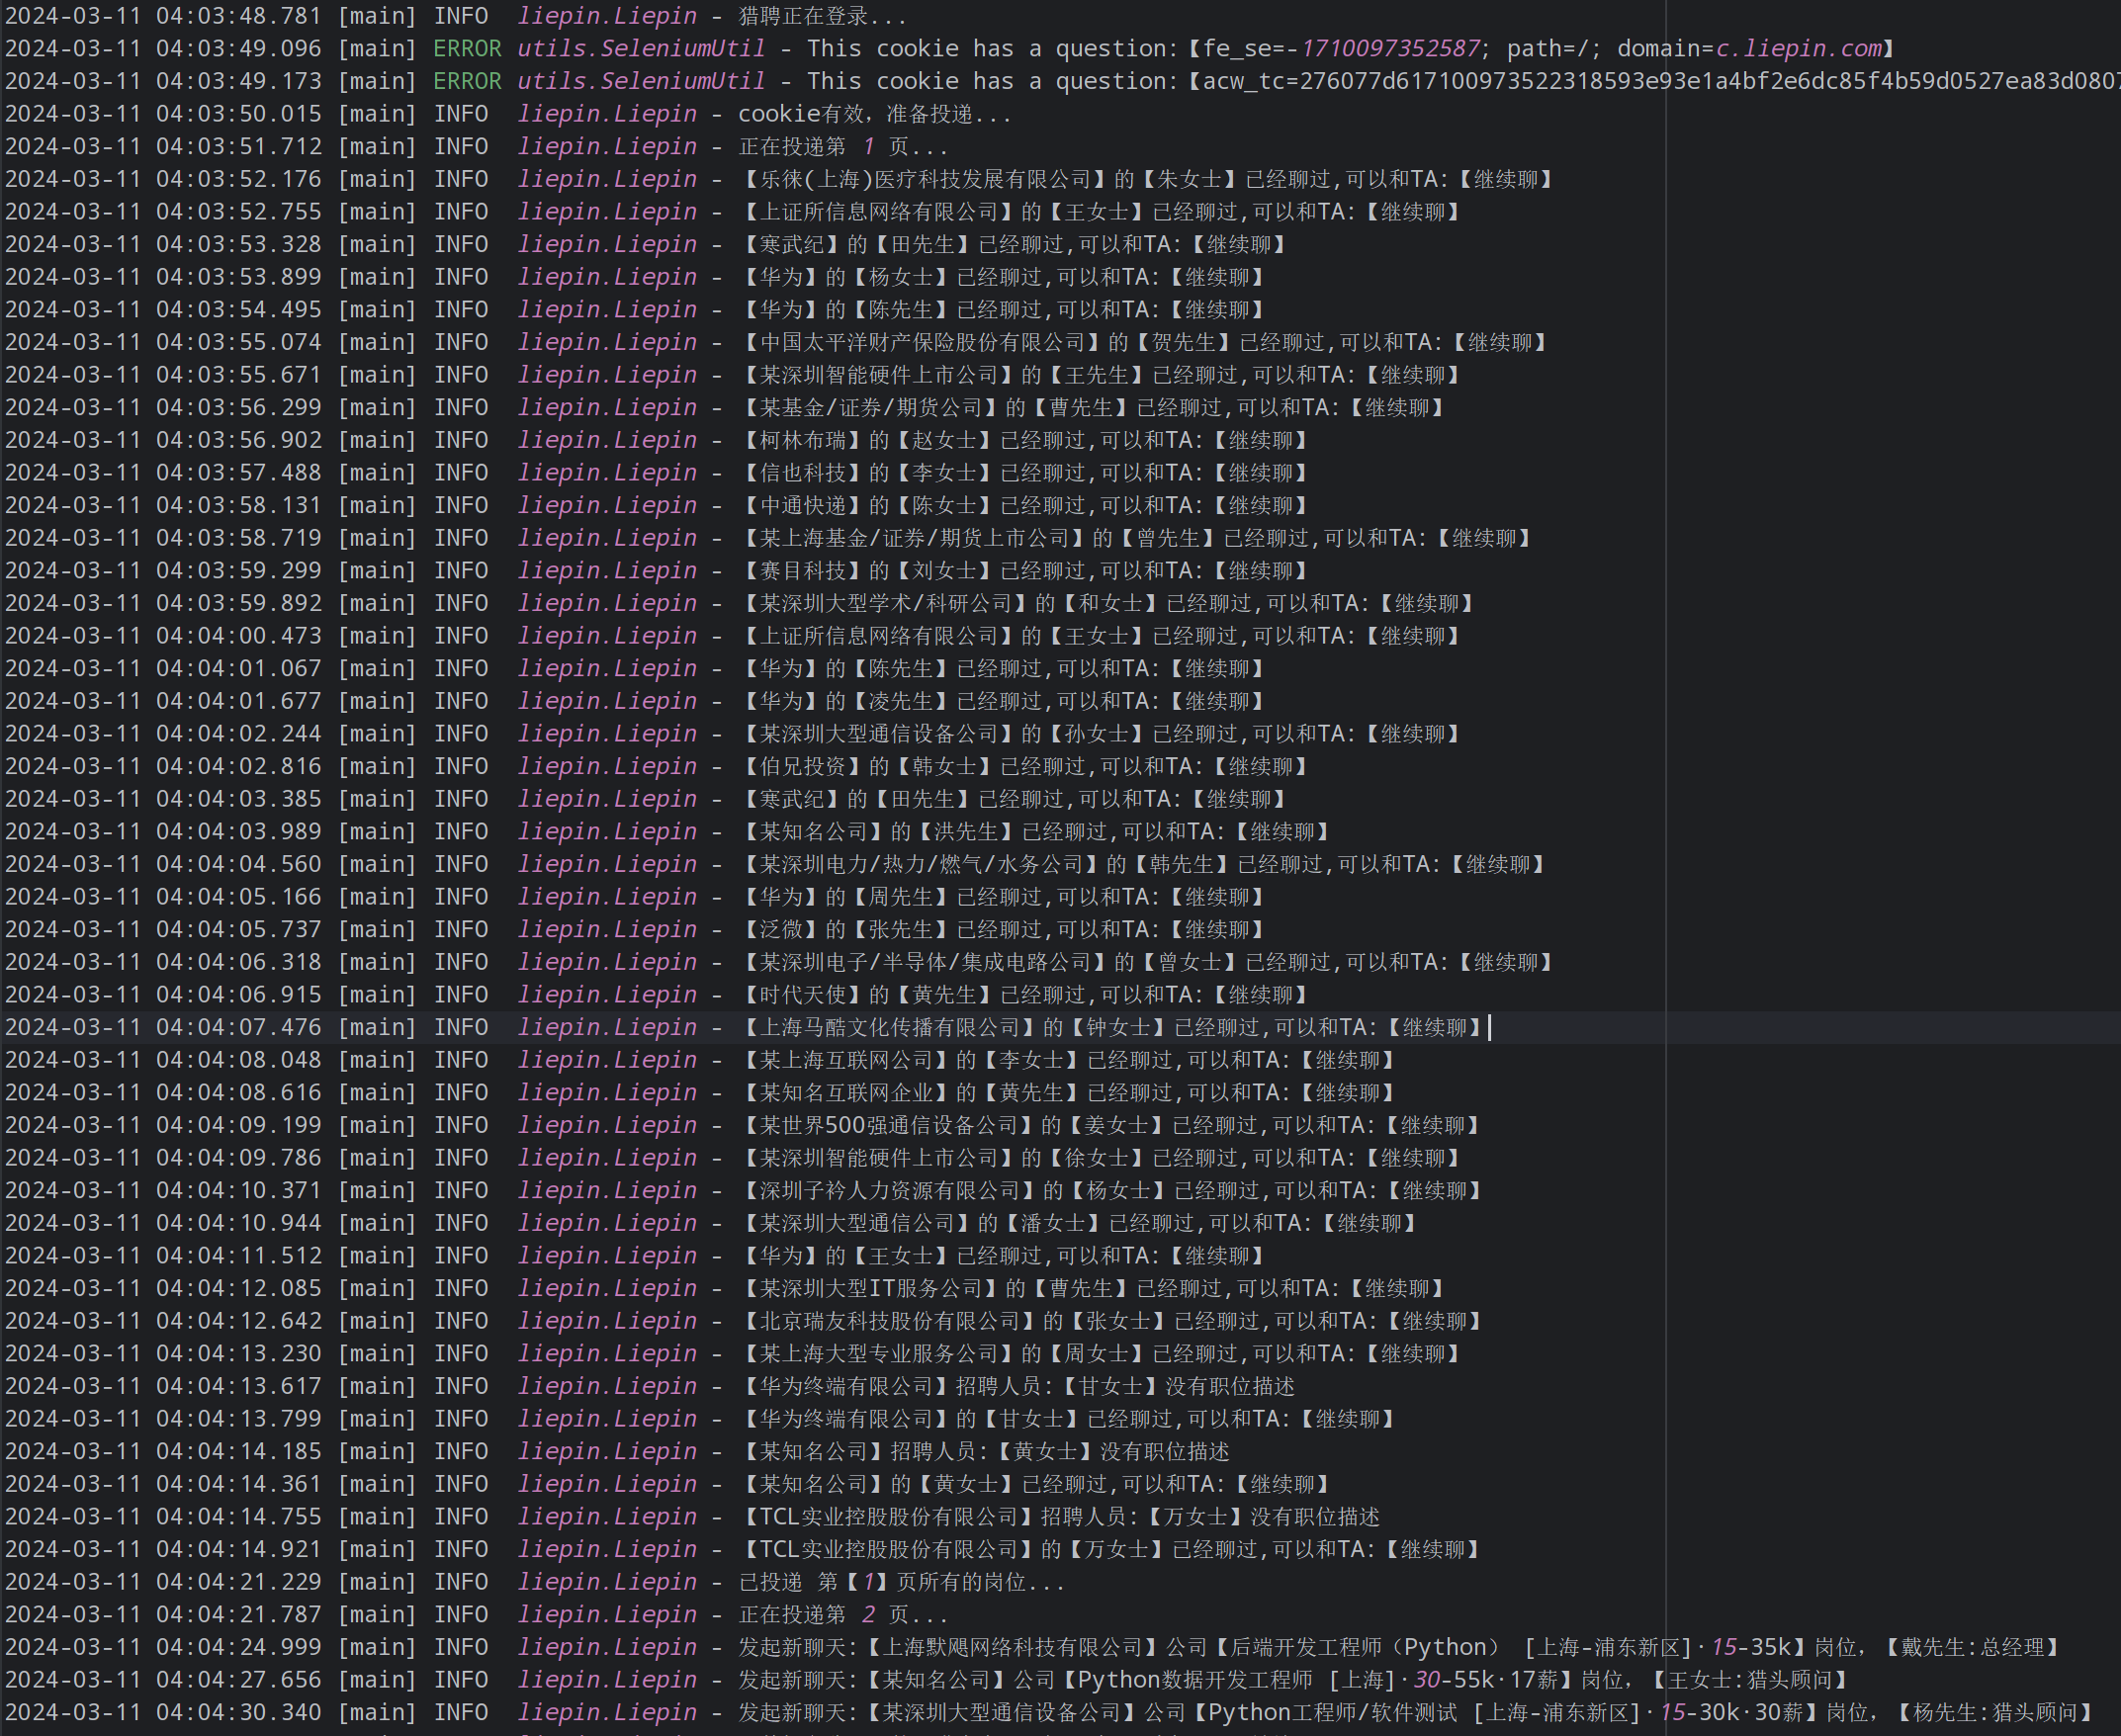This screenshot has width=2121, height=1736.
Task: Click the c.liepin.com domain text
Action: pyautogui.click(x=1798, y=48)
